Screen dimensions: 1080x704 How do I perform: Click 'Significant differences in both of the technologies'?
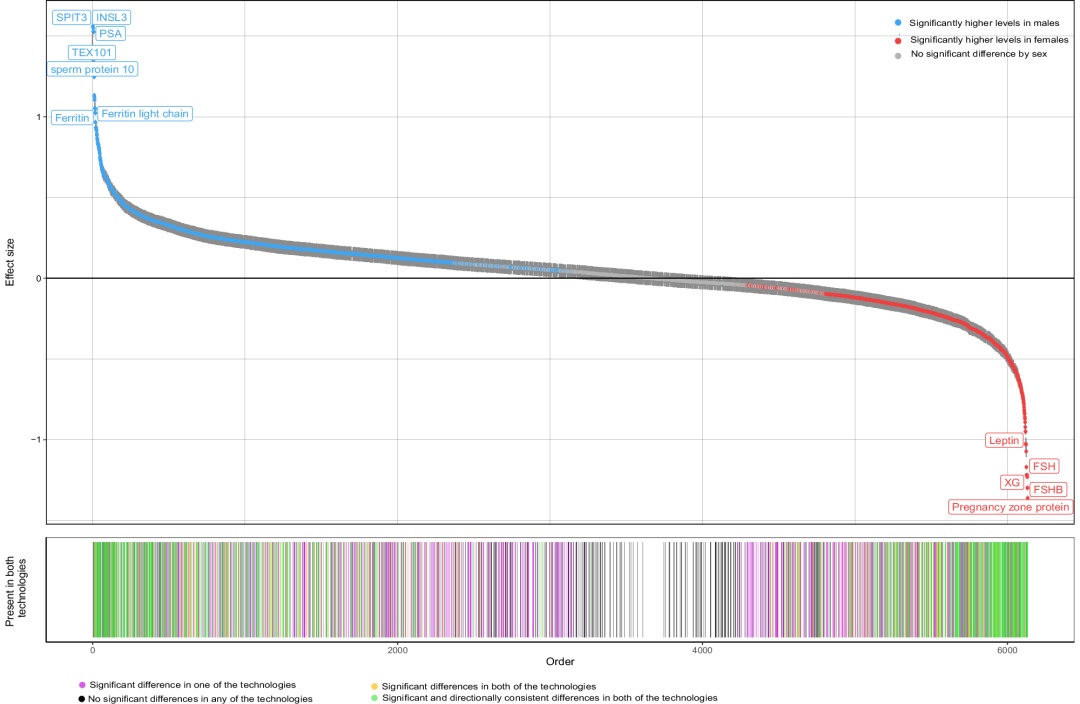pos(489,686)
